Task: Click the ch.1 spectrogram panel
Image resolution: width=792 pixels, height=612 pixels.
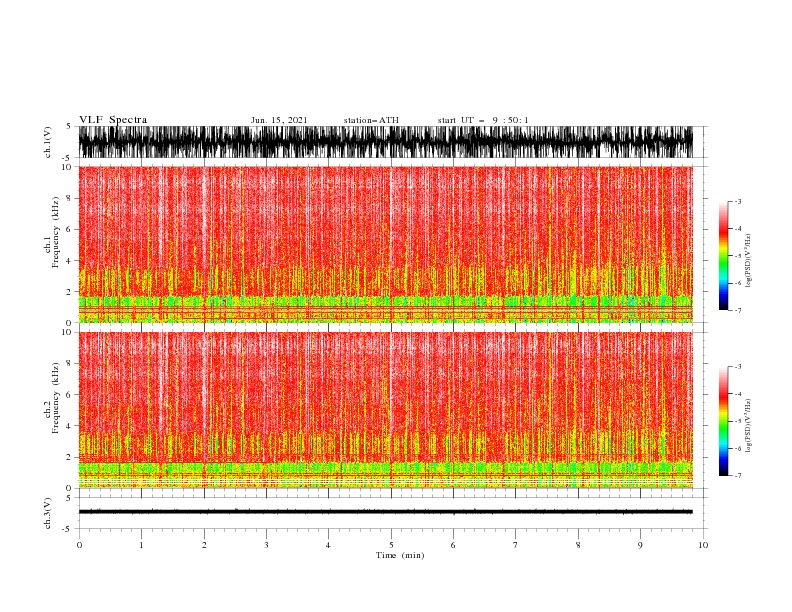Action: point(386,244)
